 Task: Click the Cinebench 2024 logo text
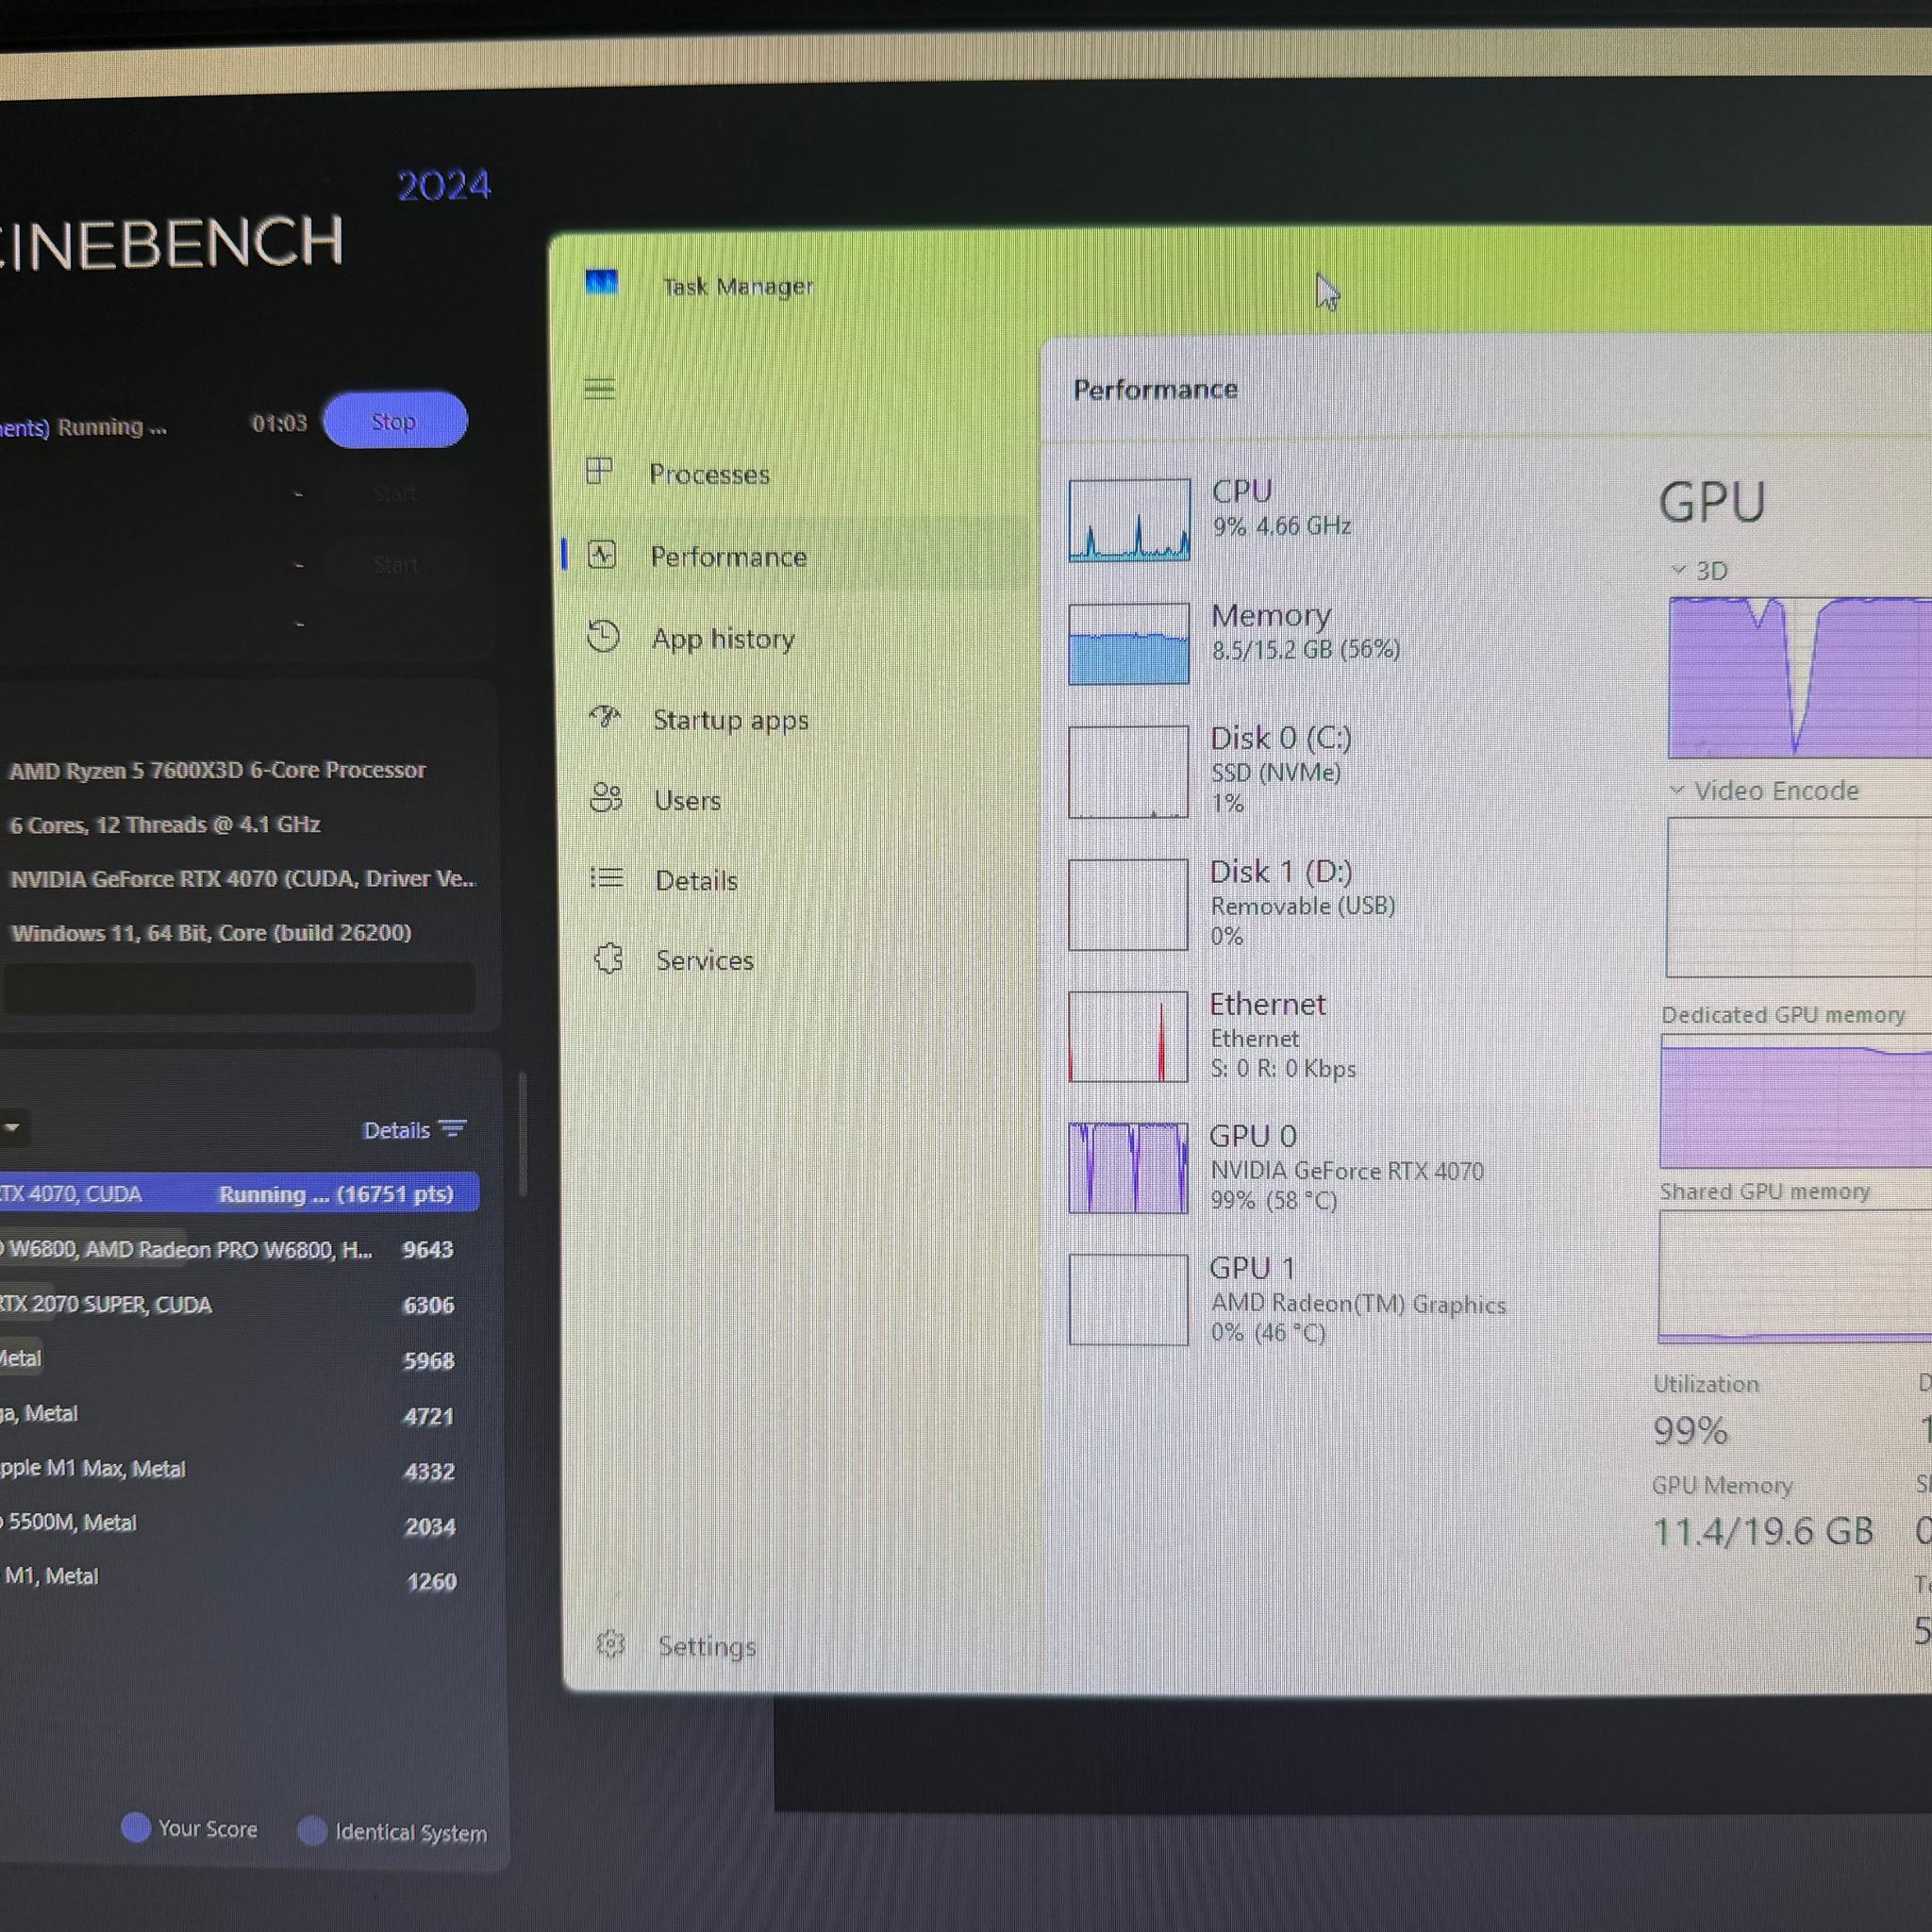click(245, 222)
